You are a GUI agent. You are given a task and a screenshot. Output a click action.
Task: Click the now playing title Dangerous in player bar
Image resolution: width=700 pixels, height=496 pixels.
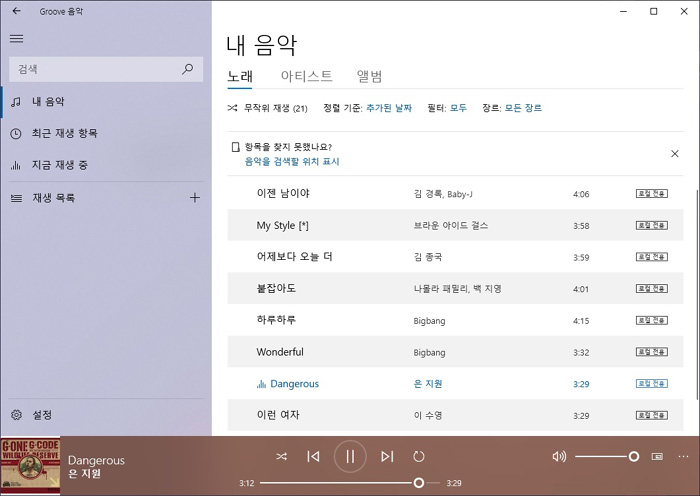[x=96, y=460]
